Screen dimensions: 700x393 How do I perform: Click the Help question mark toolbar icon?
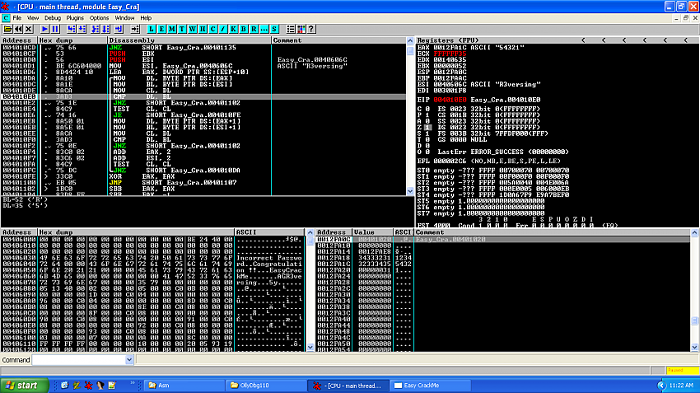pyautogui.click(x=311, y=29)
